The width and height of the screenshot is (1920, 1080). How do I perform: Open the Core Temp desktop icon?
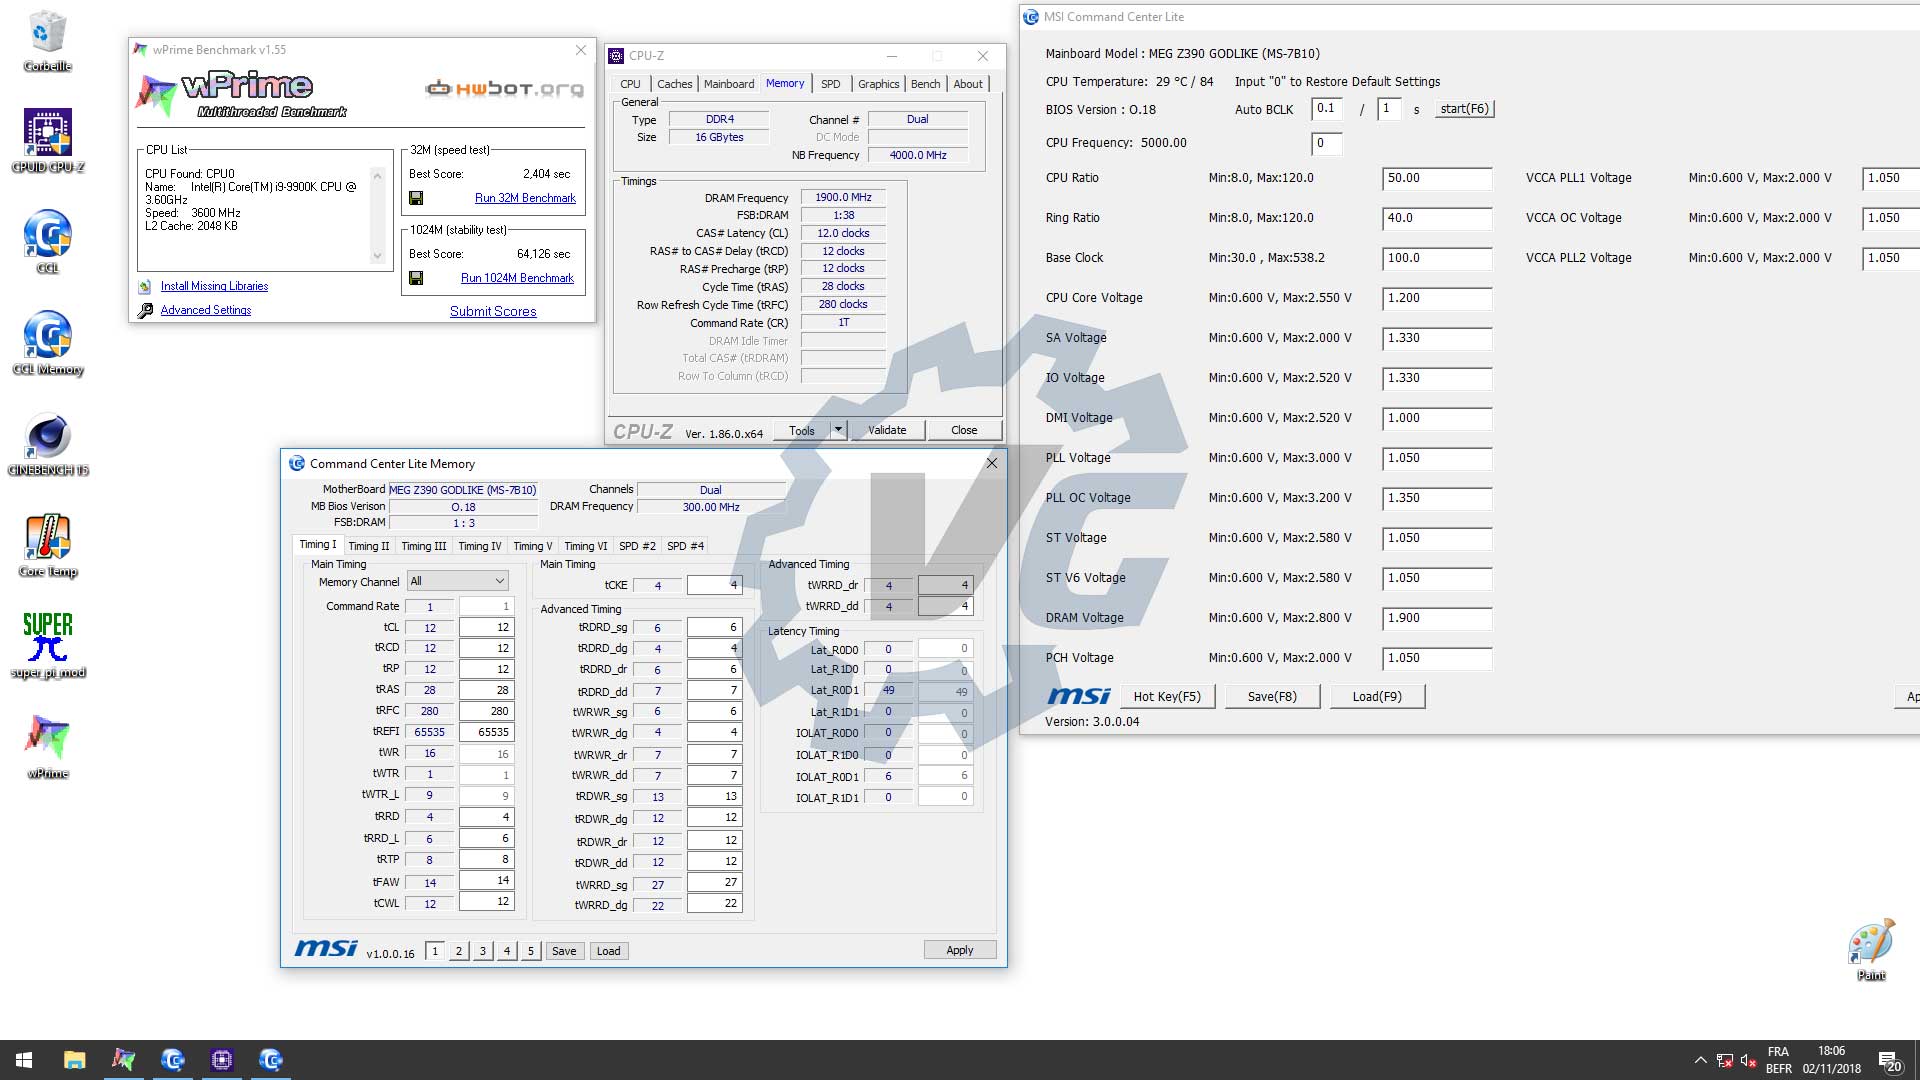pos(47,545)
